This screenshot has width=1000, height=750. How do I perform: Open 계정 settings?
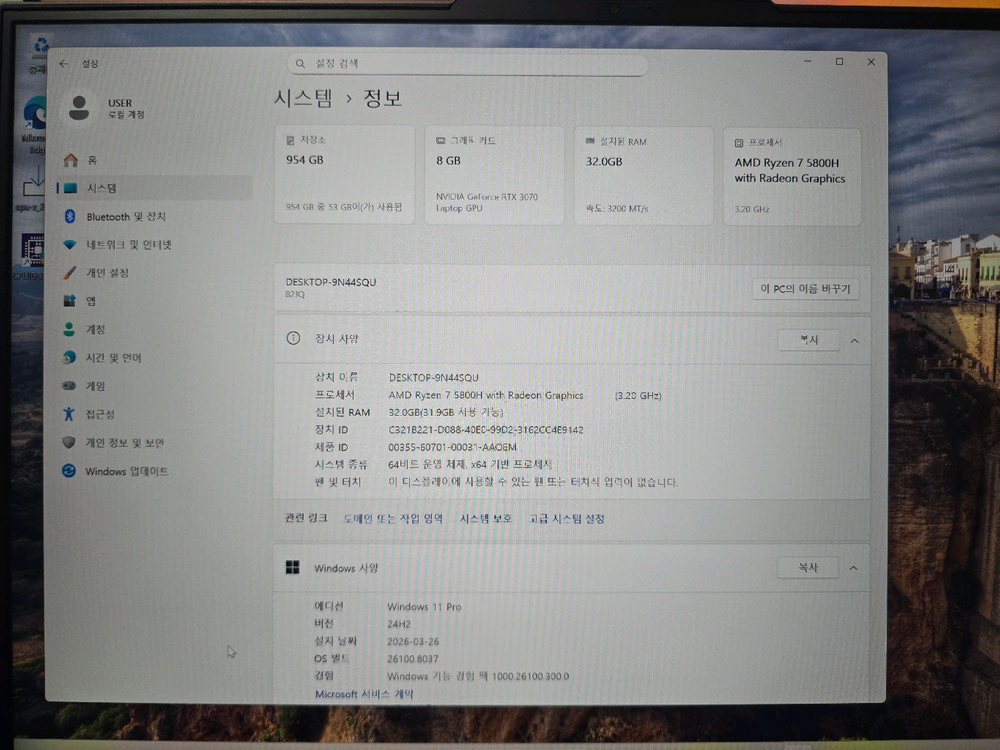pos(95,329)
